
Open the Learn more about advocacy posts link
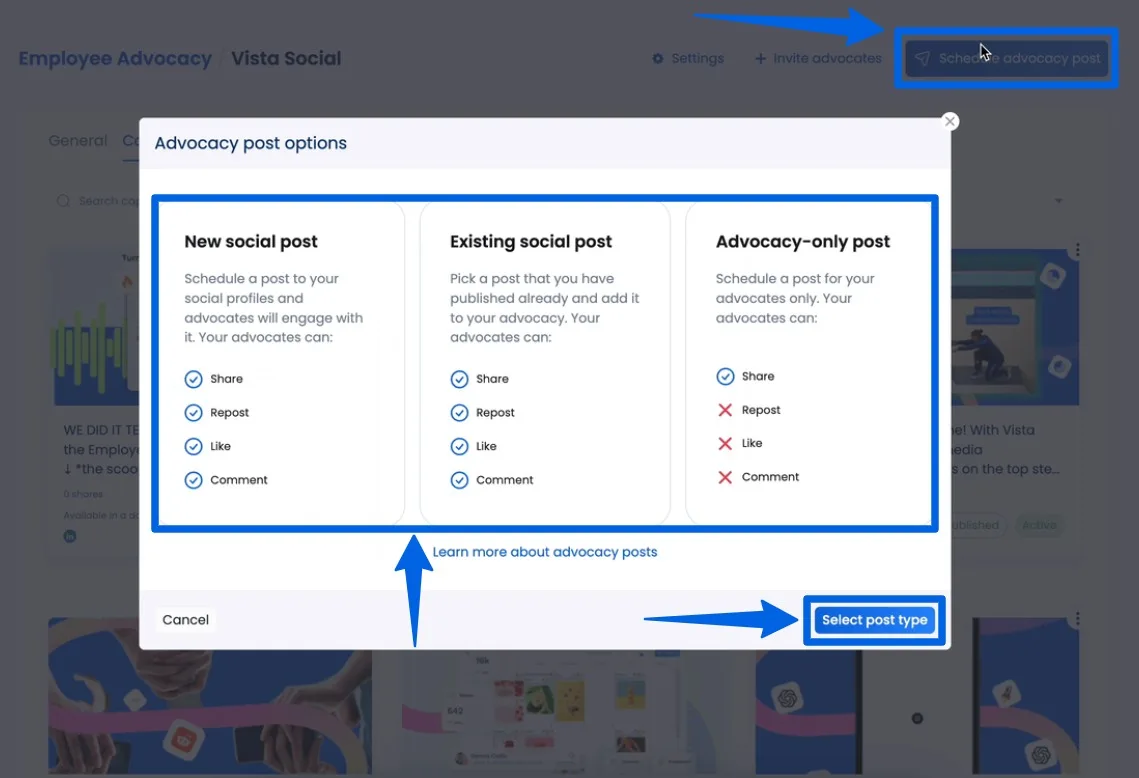(x=545, y=552)
